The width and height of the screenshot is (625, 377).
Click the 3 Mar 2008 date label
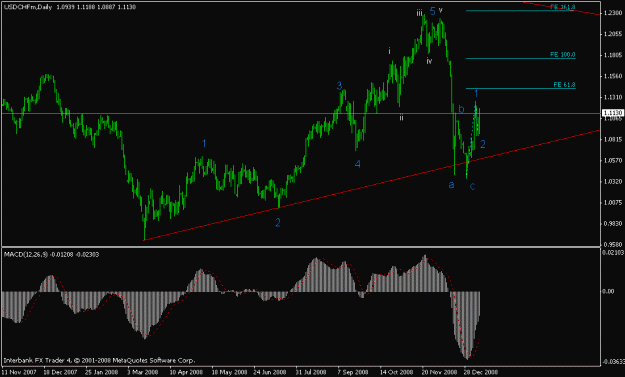coord(143,372)
